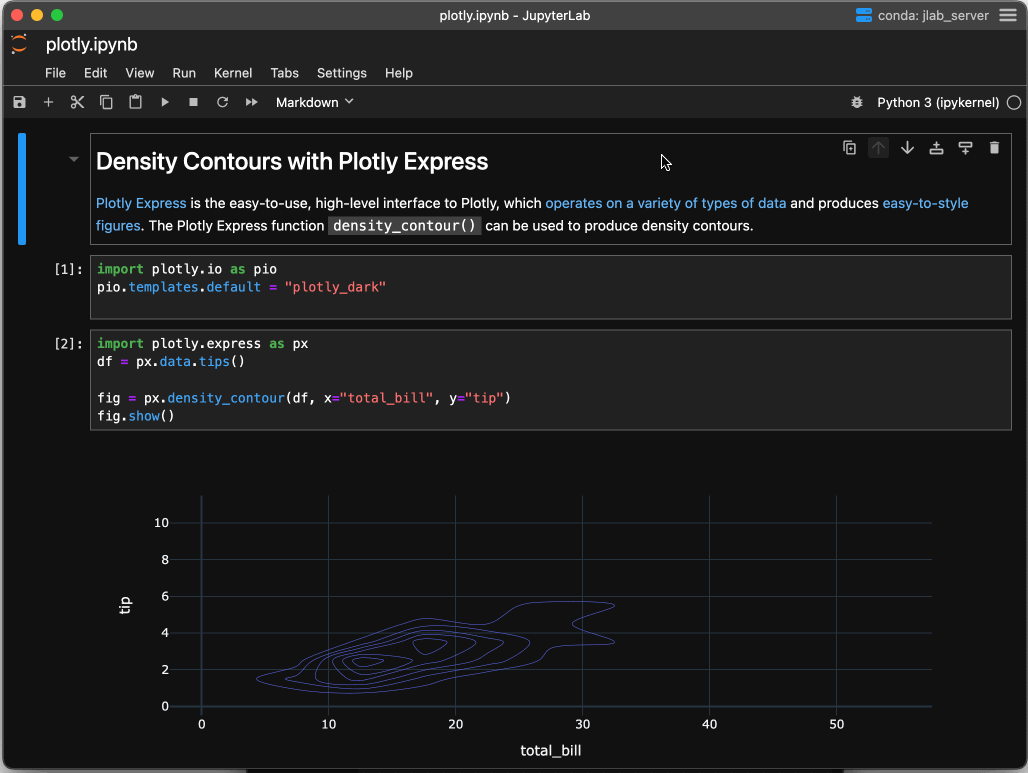
Task: Restart the kernel with the refresh icon
Action: [222, 102]
